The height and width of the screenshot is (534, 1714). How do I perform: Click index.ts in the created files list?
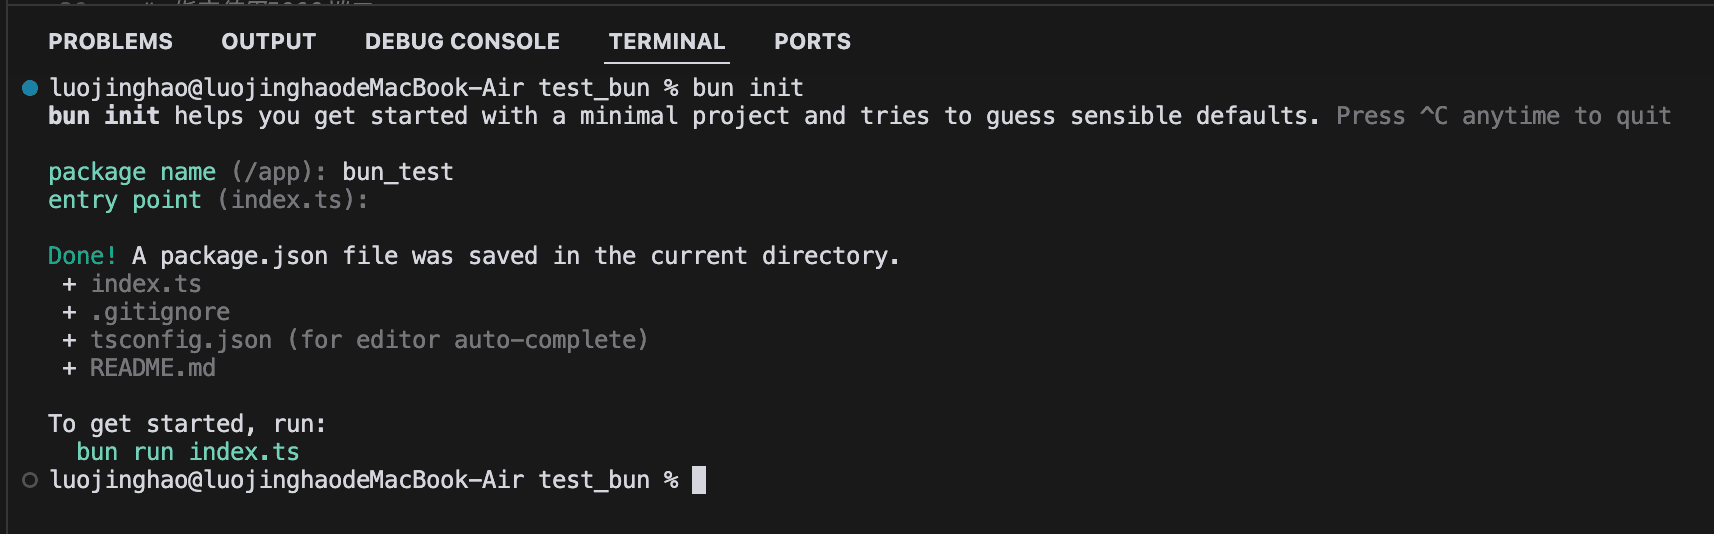click(x=146, y=284)
